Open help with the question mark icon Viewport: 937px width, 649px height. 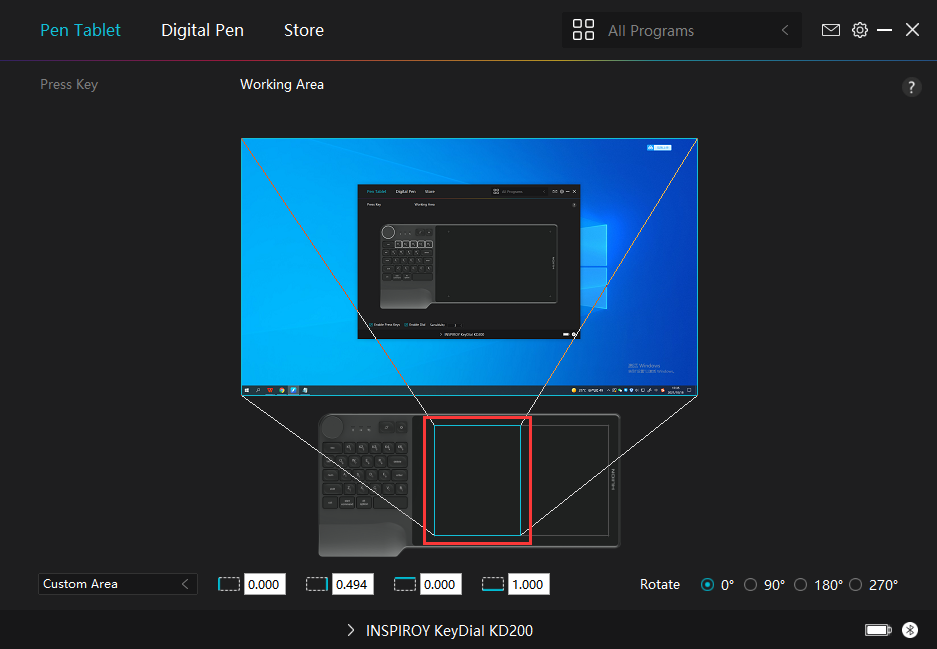pos(911,87)
